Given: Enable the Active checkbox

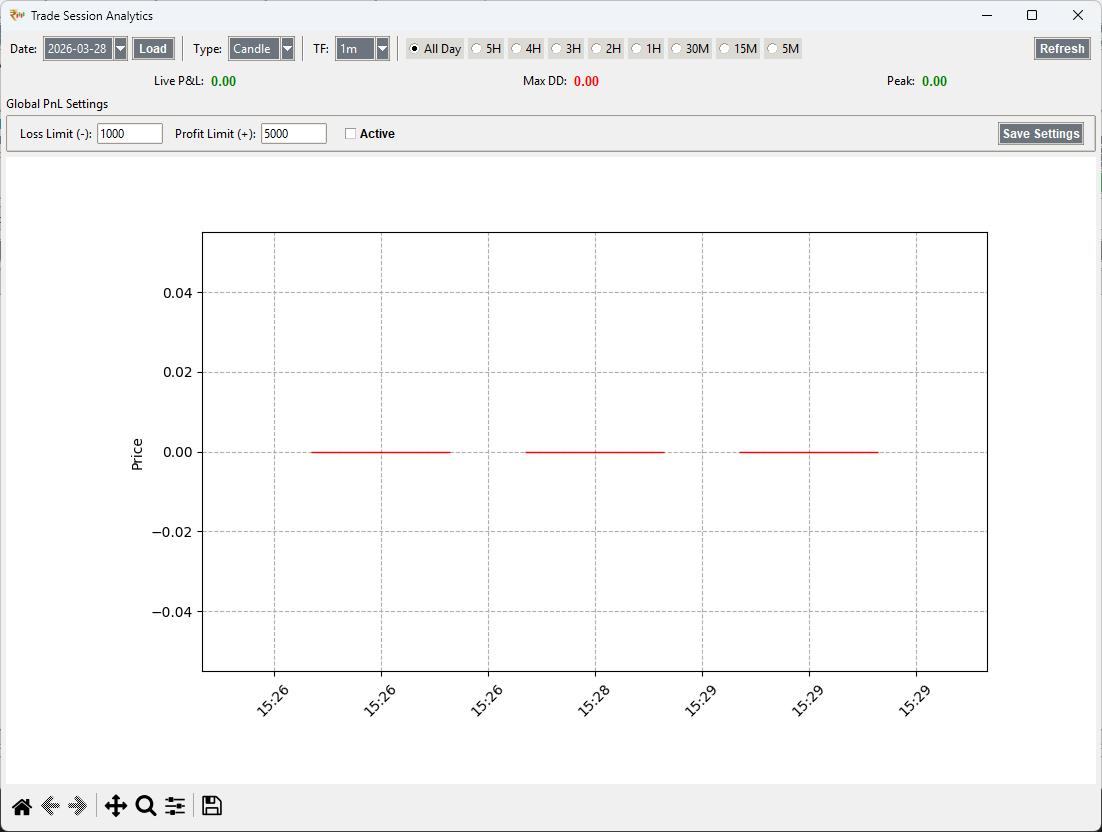Looking at the screenshot, I should click(x=351, y=133).
